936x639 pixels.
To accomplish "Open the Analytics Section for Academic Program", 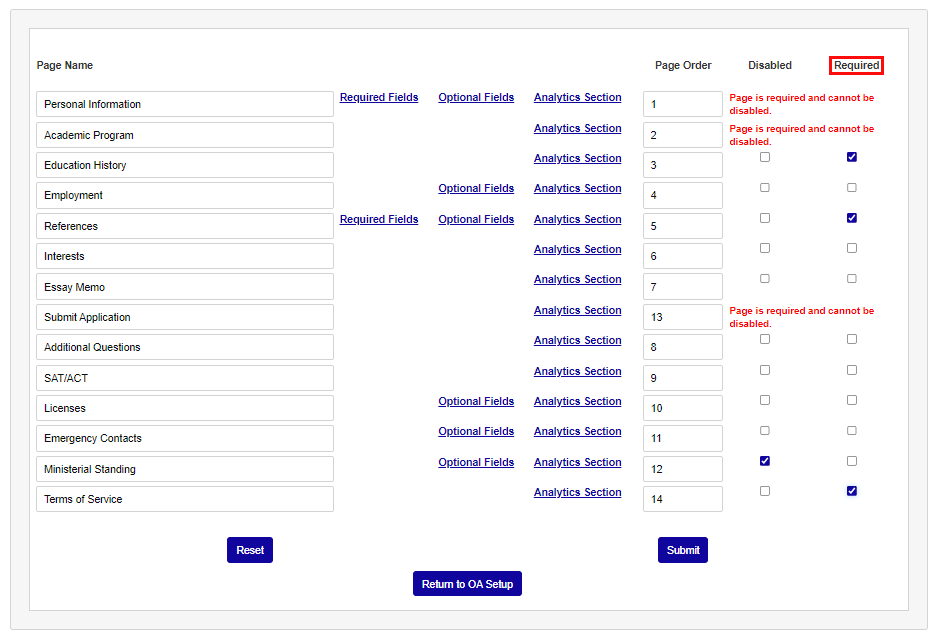I will pyautogui.click(x=577, y=128).
